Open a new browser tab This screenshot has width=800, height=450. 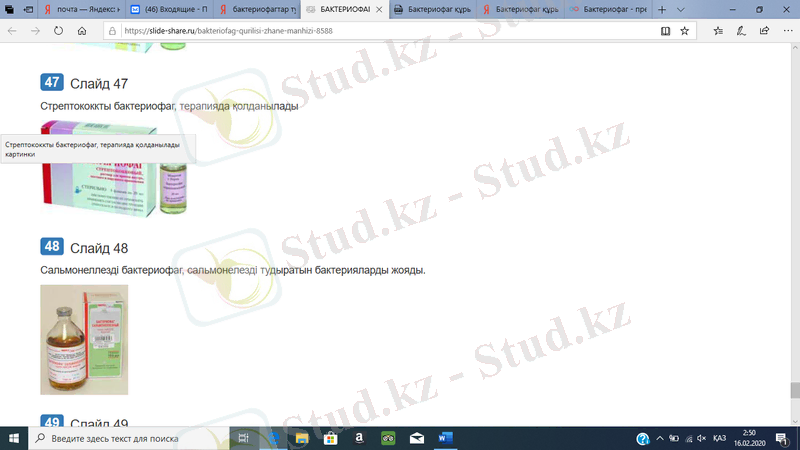[x=662, y=10]
